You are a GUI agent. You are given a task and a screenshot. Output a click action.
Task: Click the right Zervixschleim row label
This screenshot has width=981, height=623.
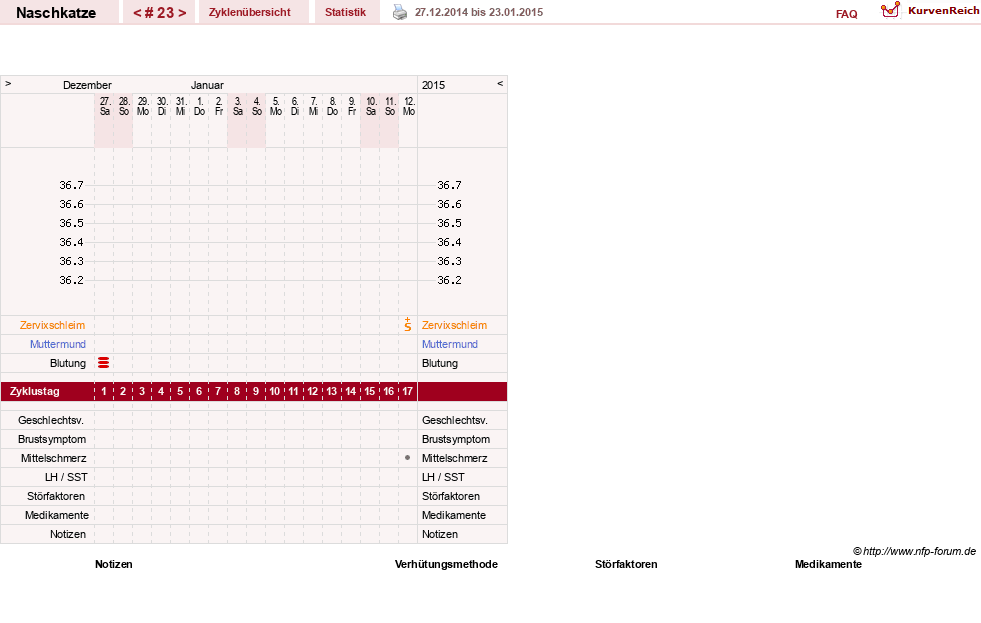(454, 325)
